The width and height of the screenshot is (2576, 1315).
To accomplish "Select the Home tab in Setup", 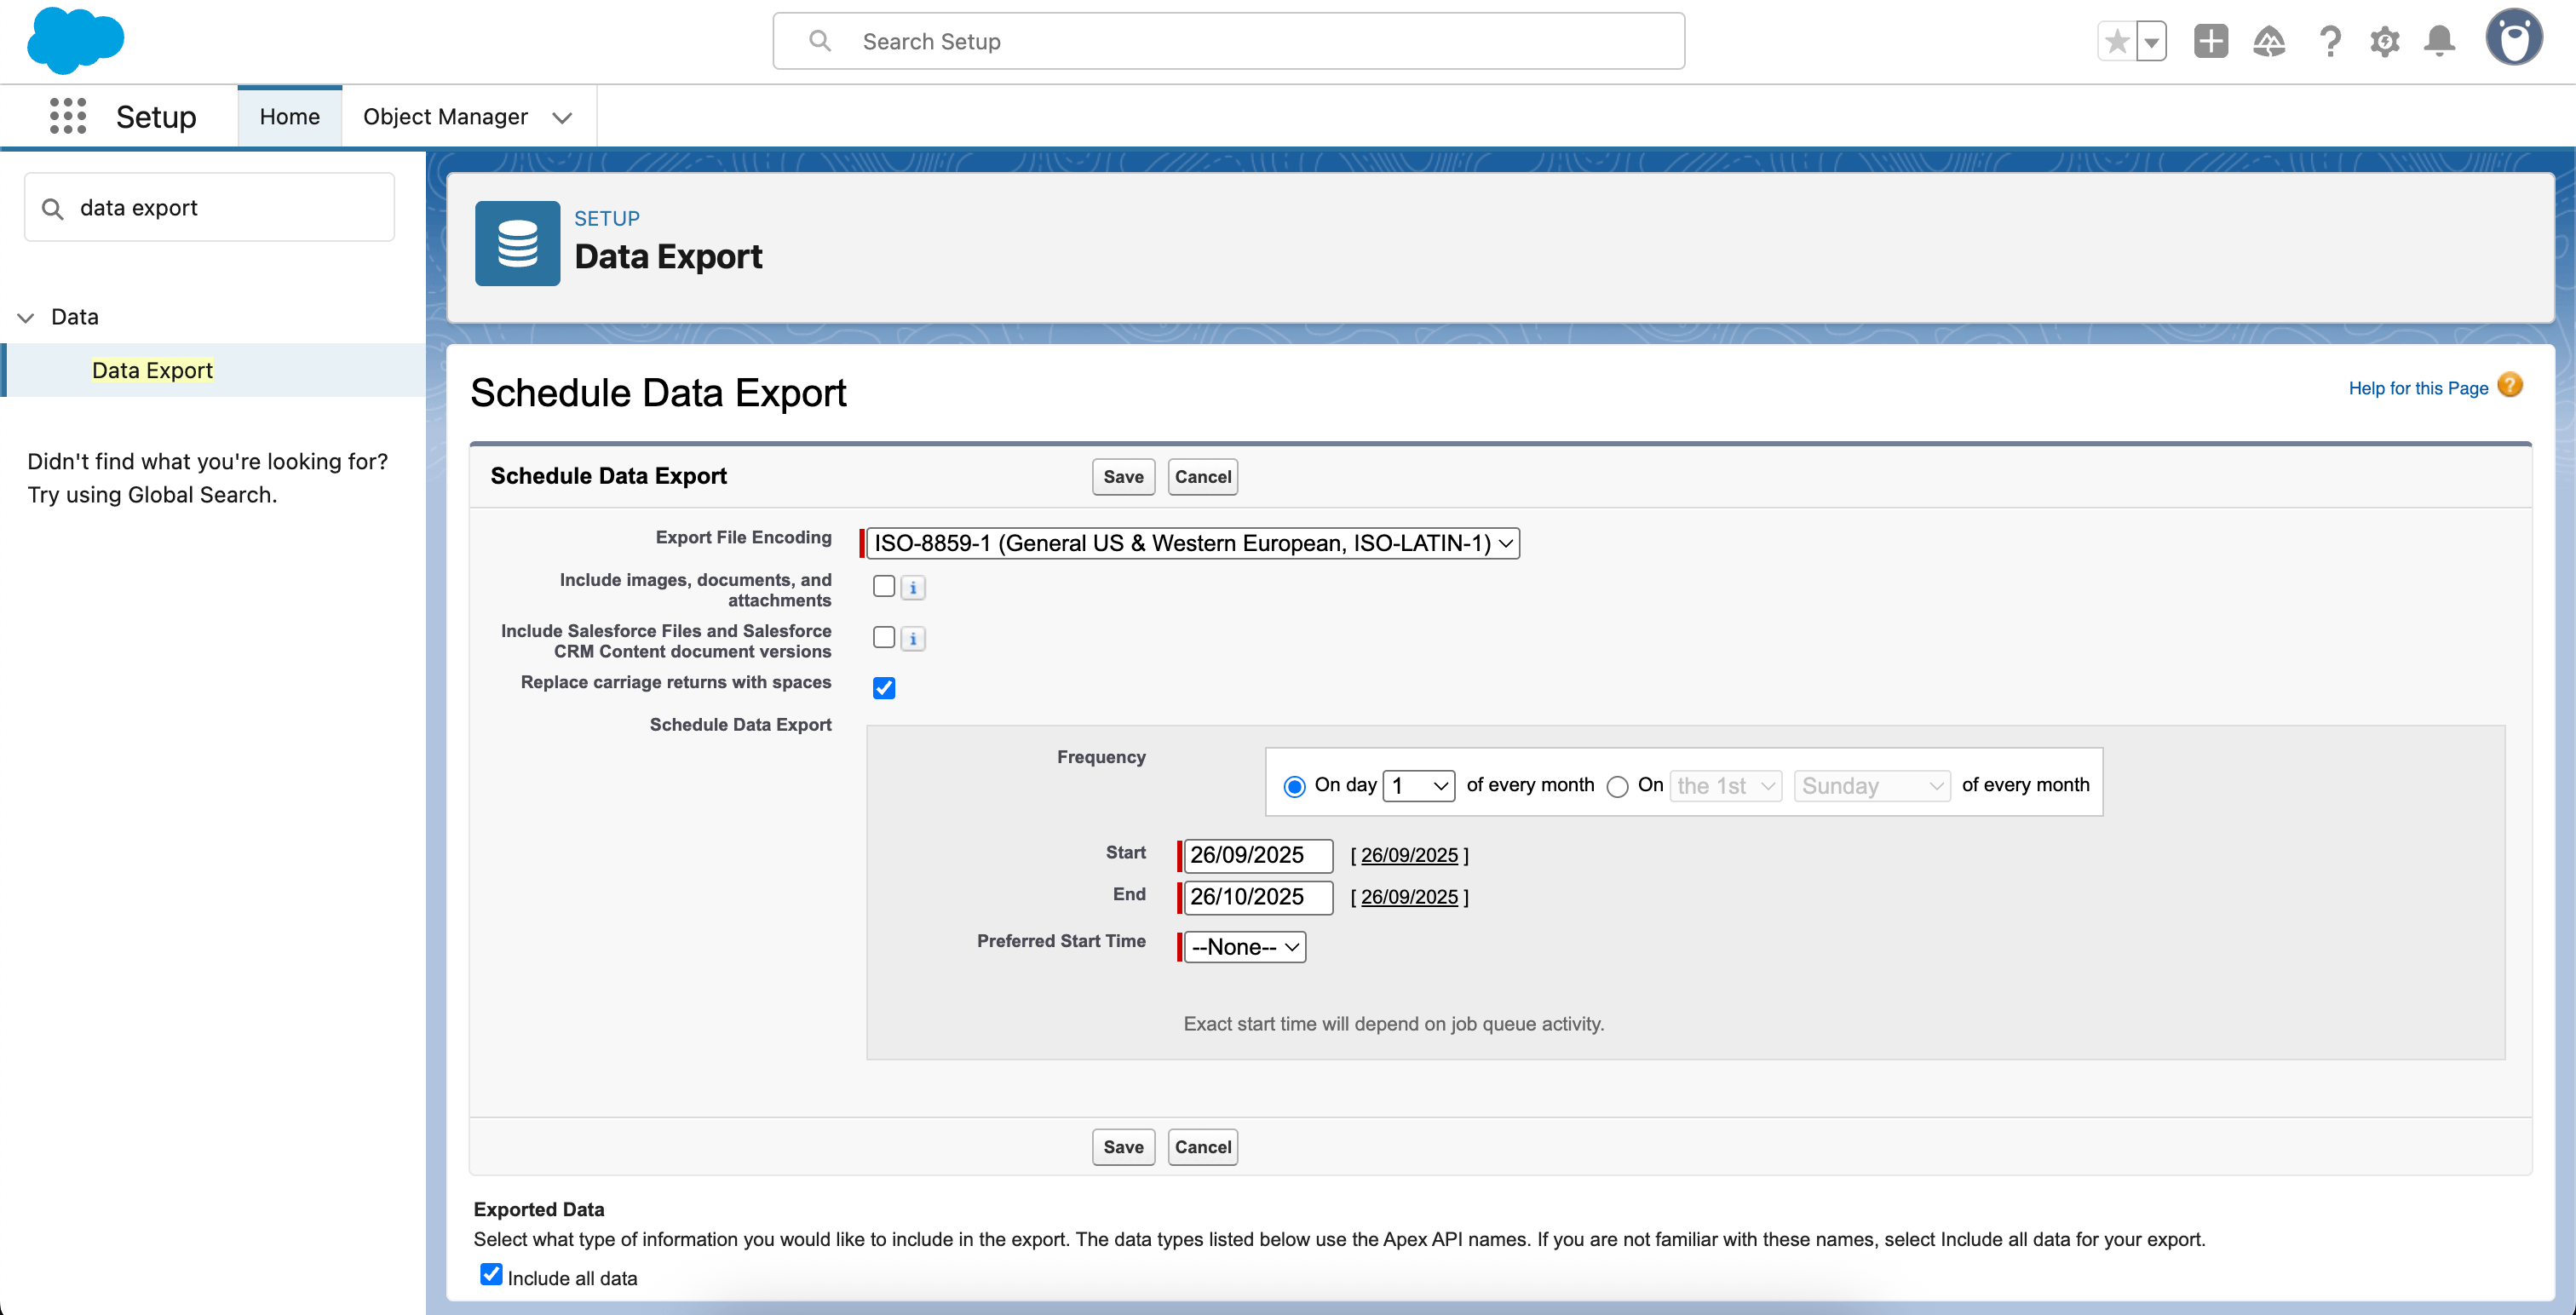I will (289, 116).
